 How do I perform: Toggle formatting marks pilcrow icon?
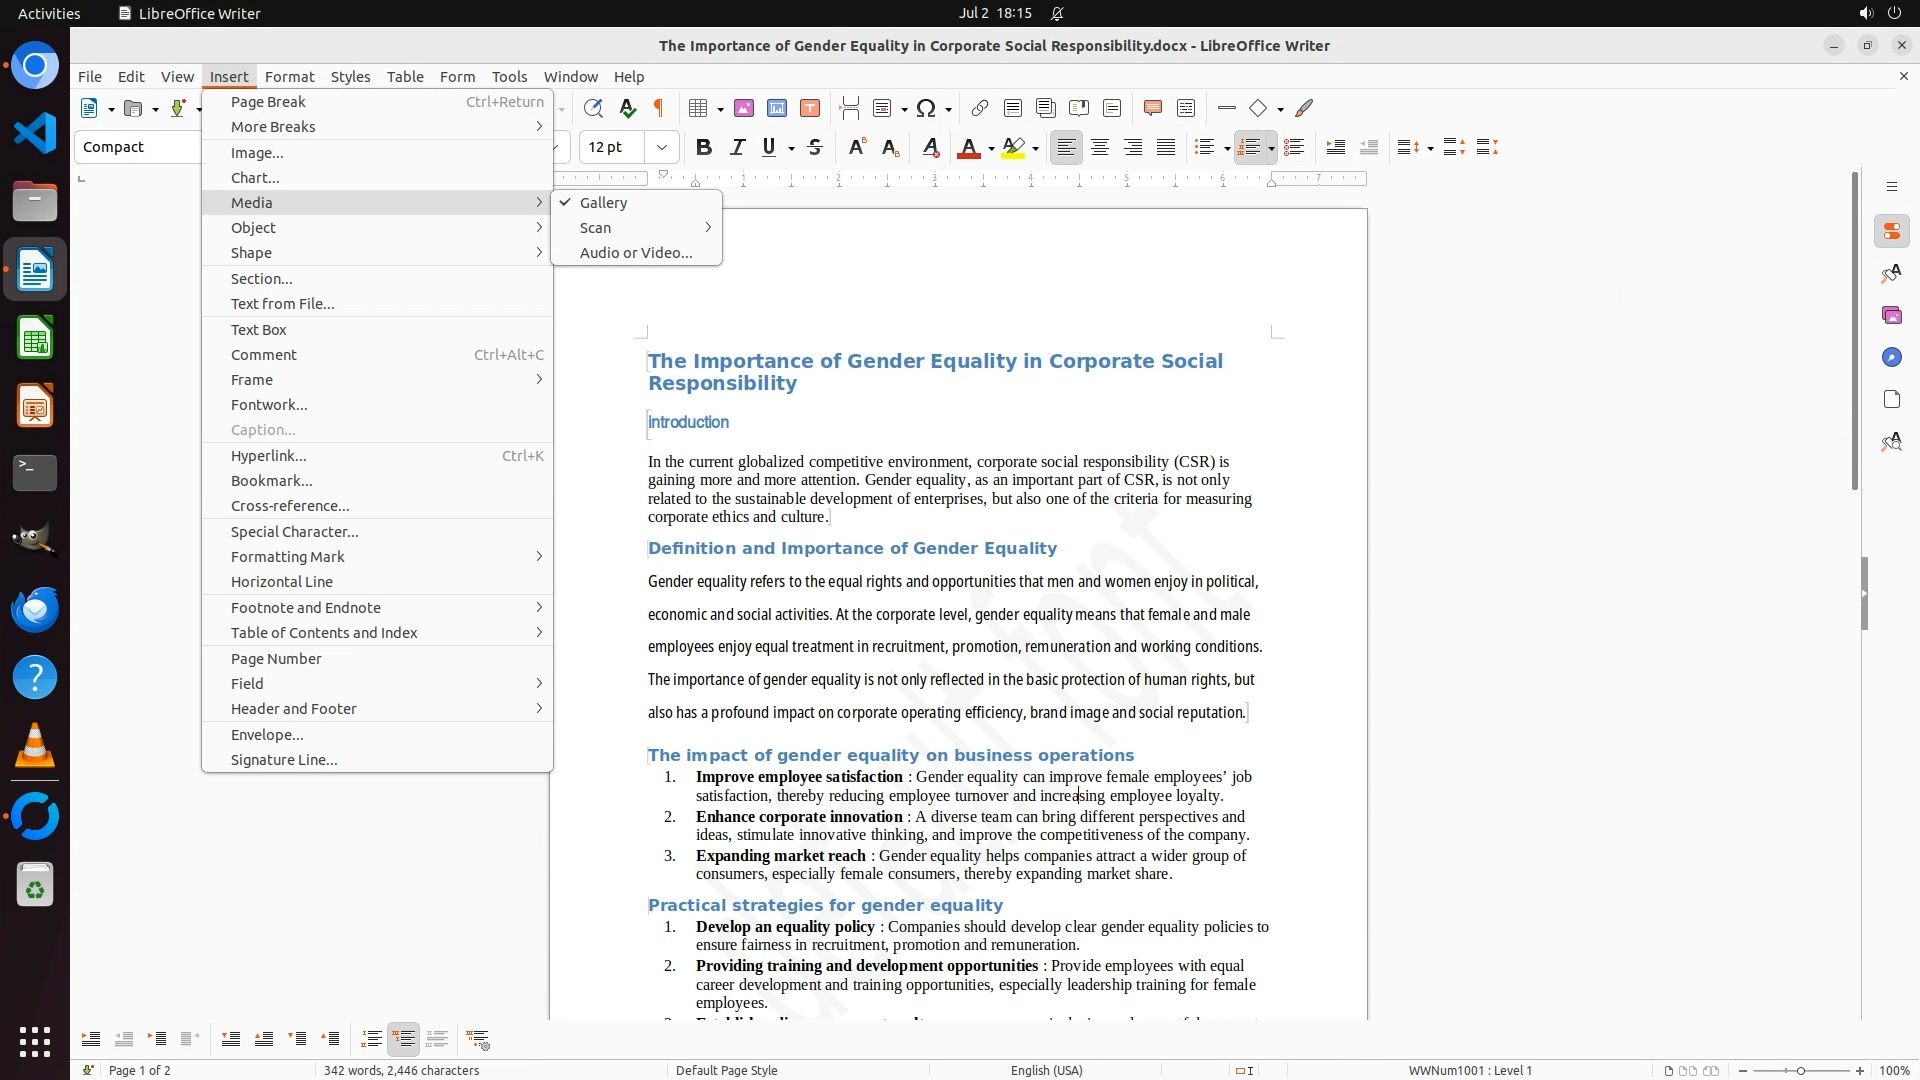click(659, 109)
